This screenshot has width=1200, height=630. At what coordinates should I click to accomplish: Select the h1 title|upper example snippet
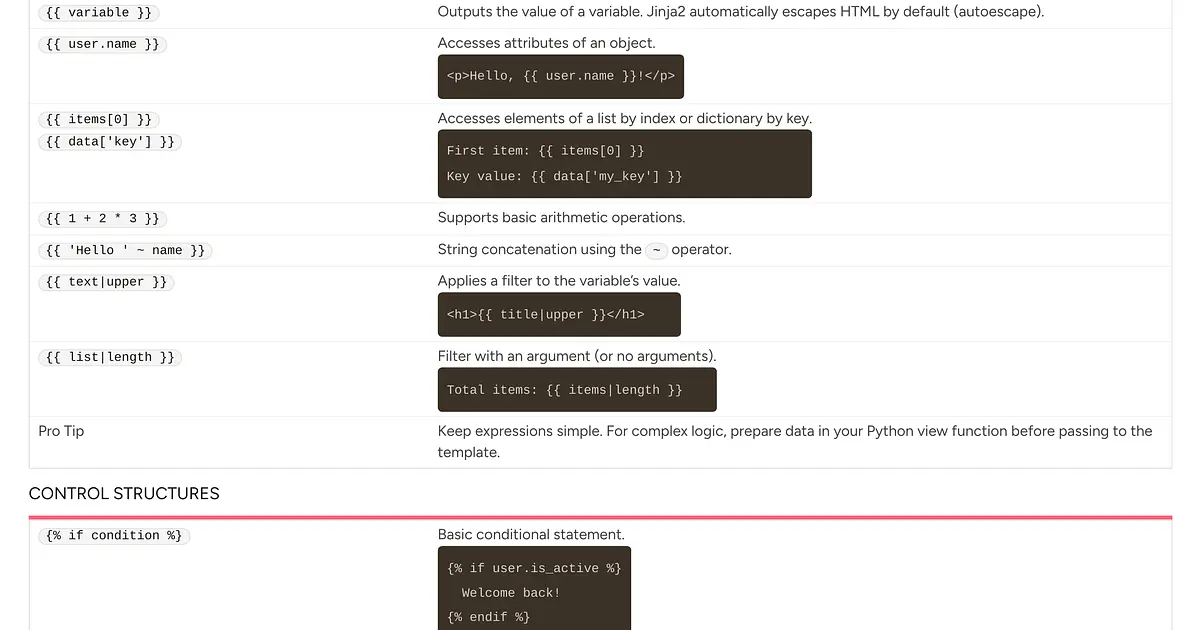[558, 314]
